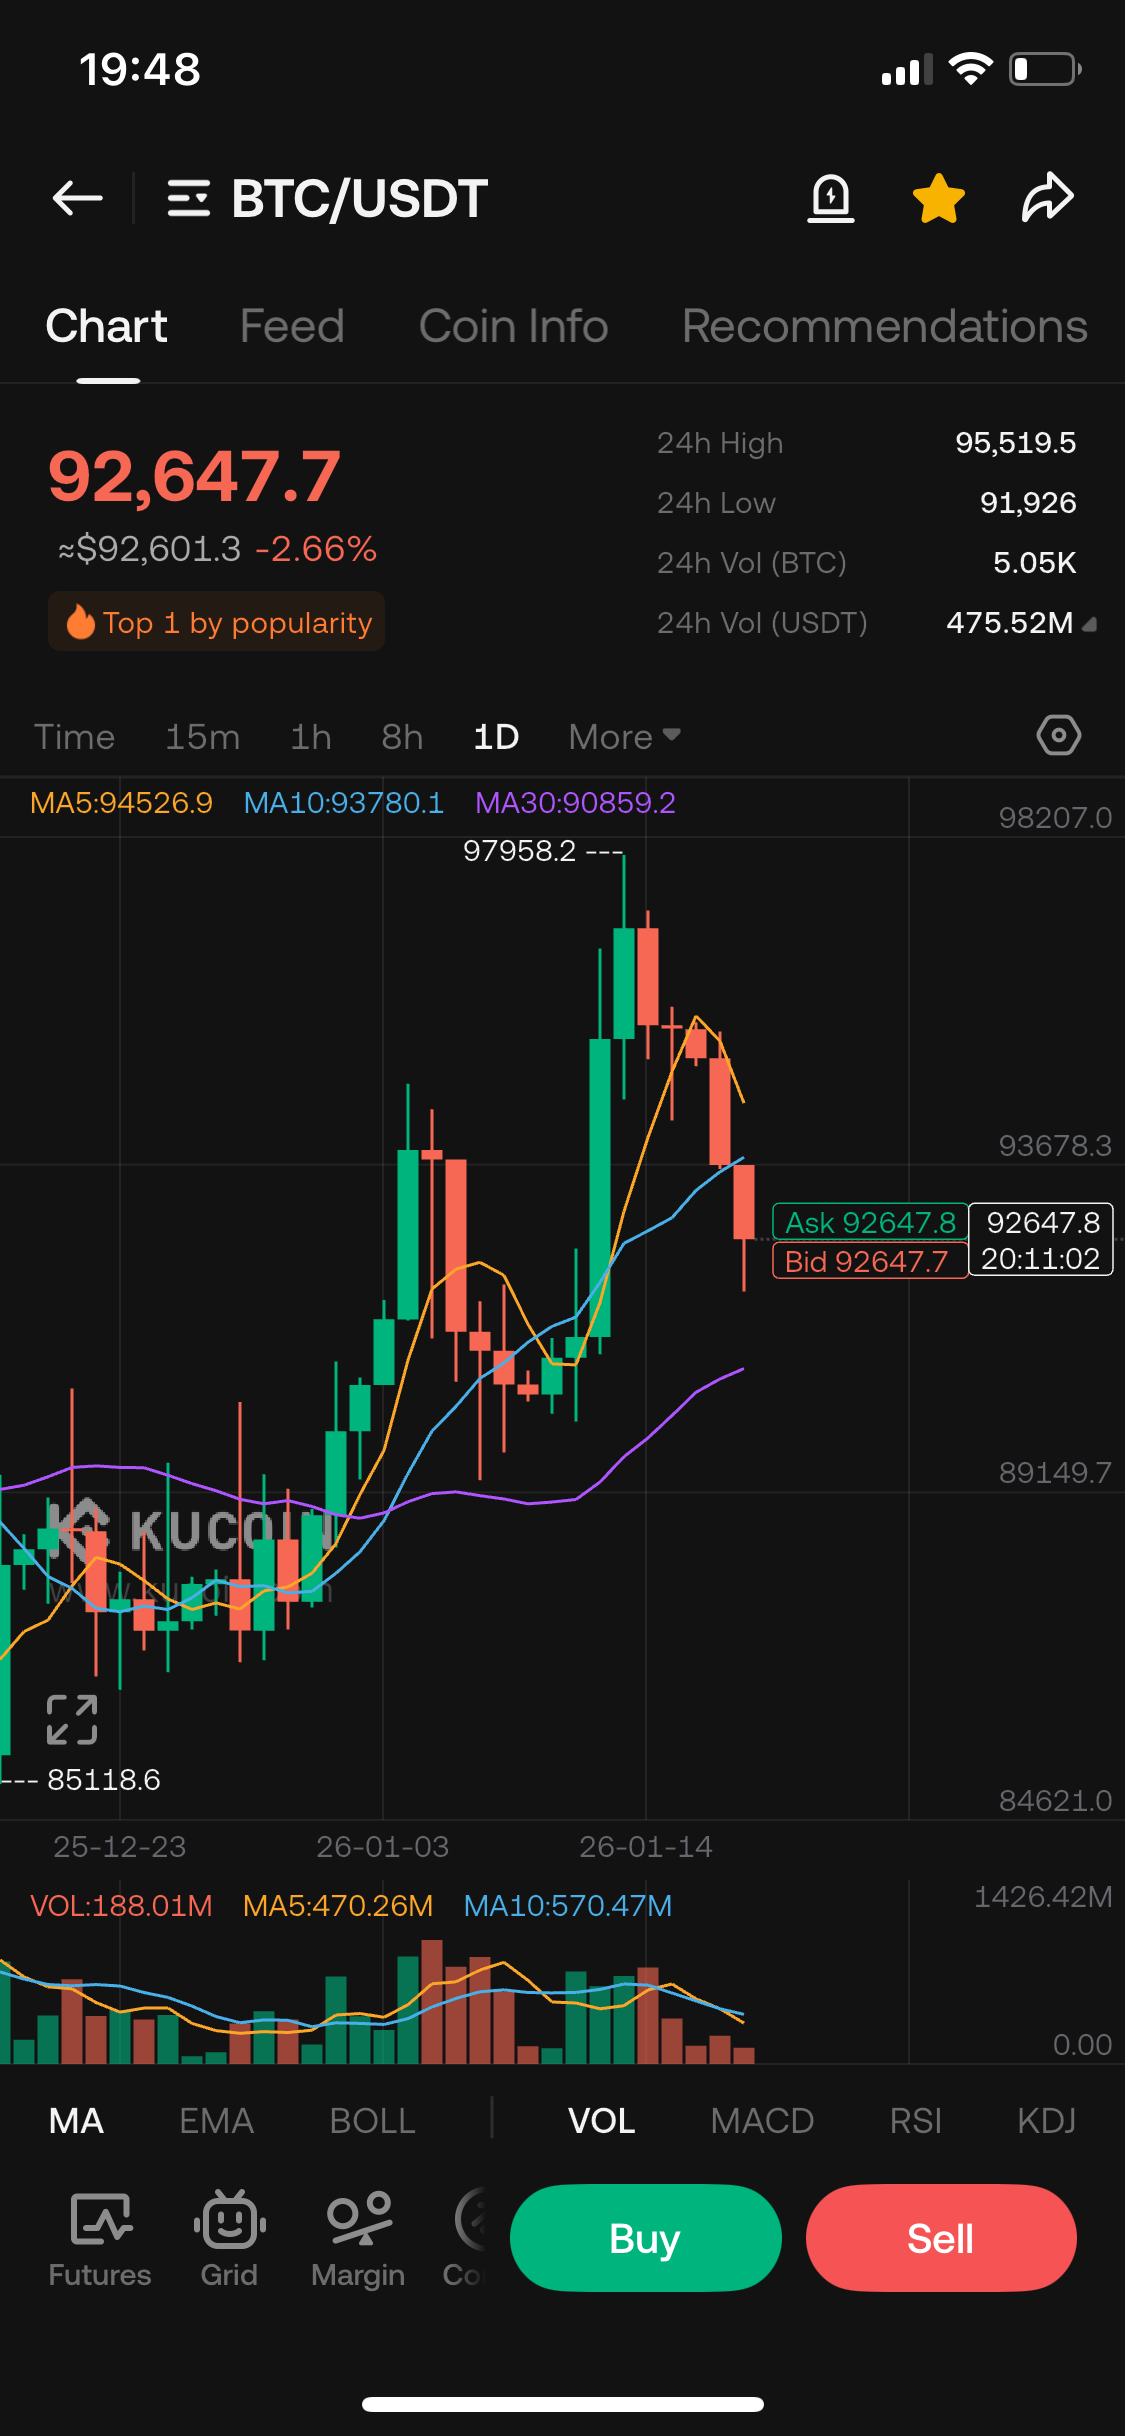
Task: Share BTC/USDT with the share arrow
Action: pos(1047,197)
